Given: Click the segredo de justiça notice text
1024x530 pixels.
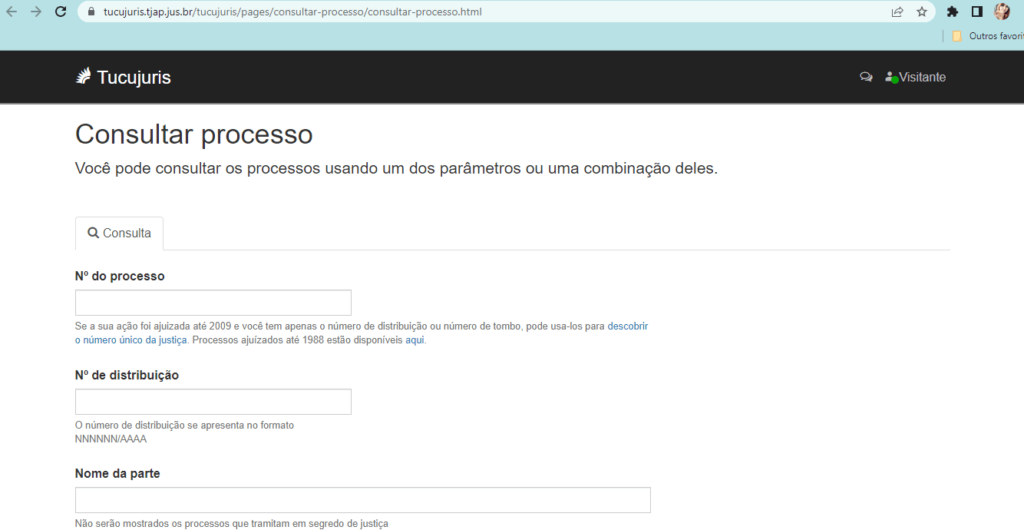Looking at the screenshot, I should (231, 523).
